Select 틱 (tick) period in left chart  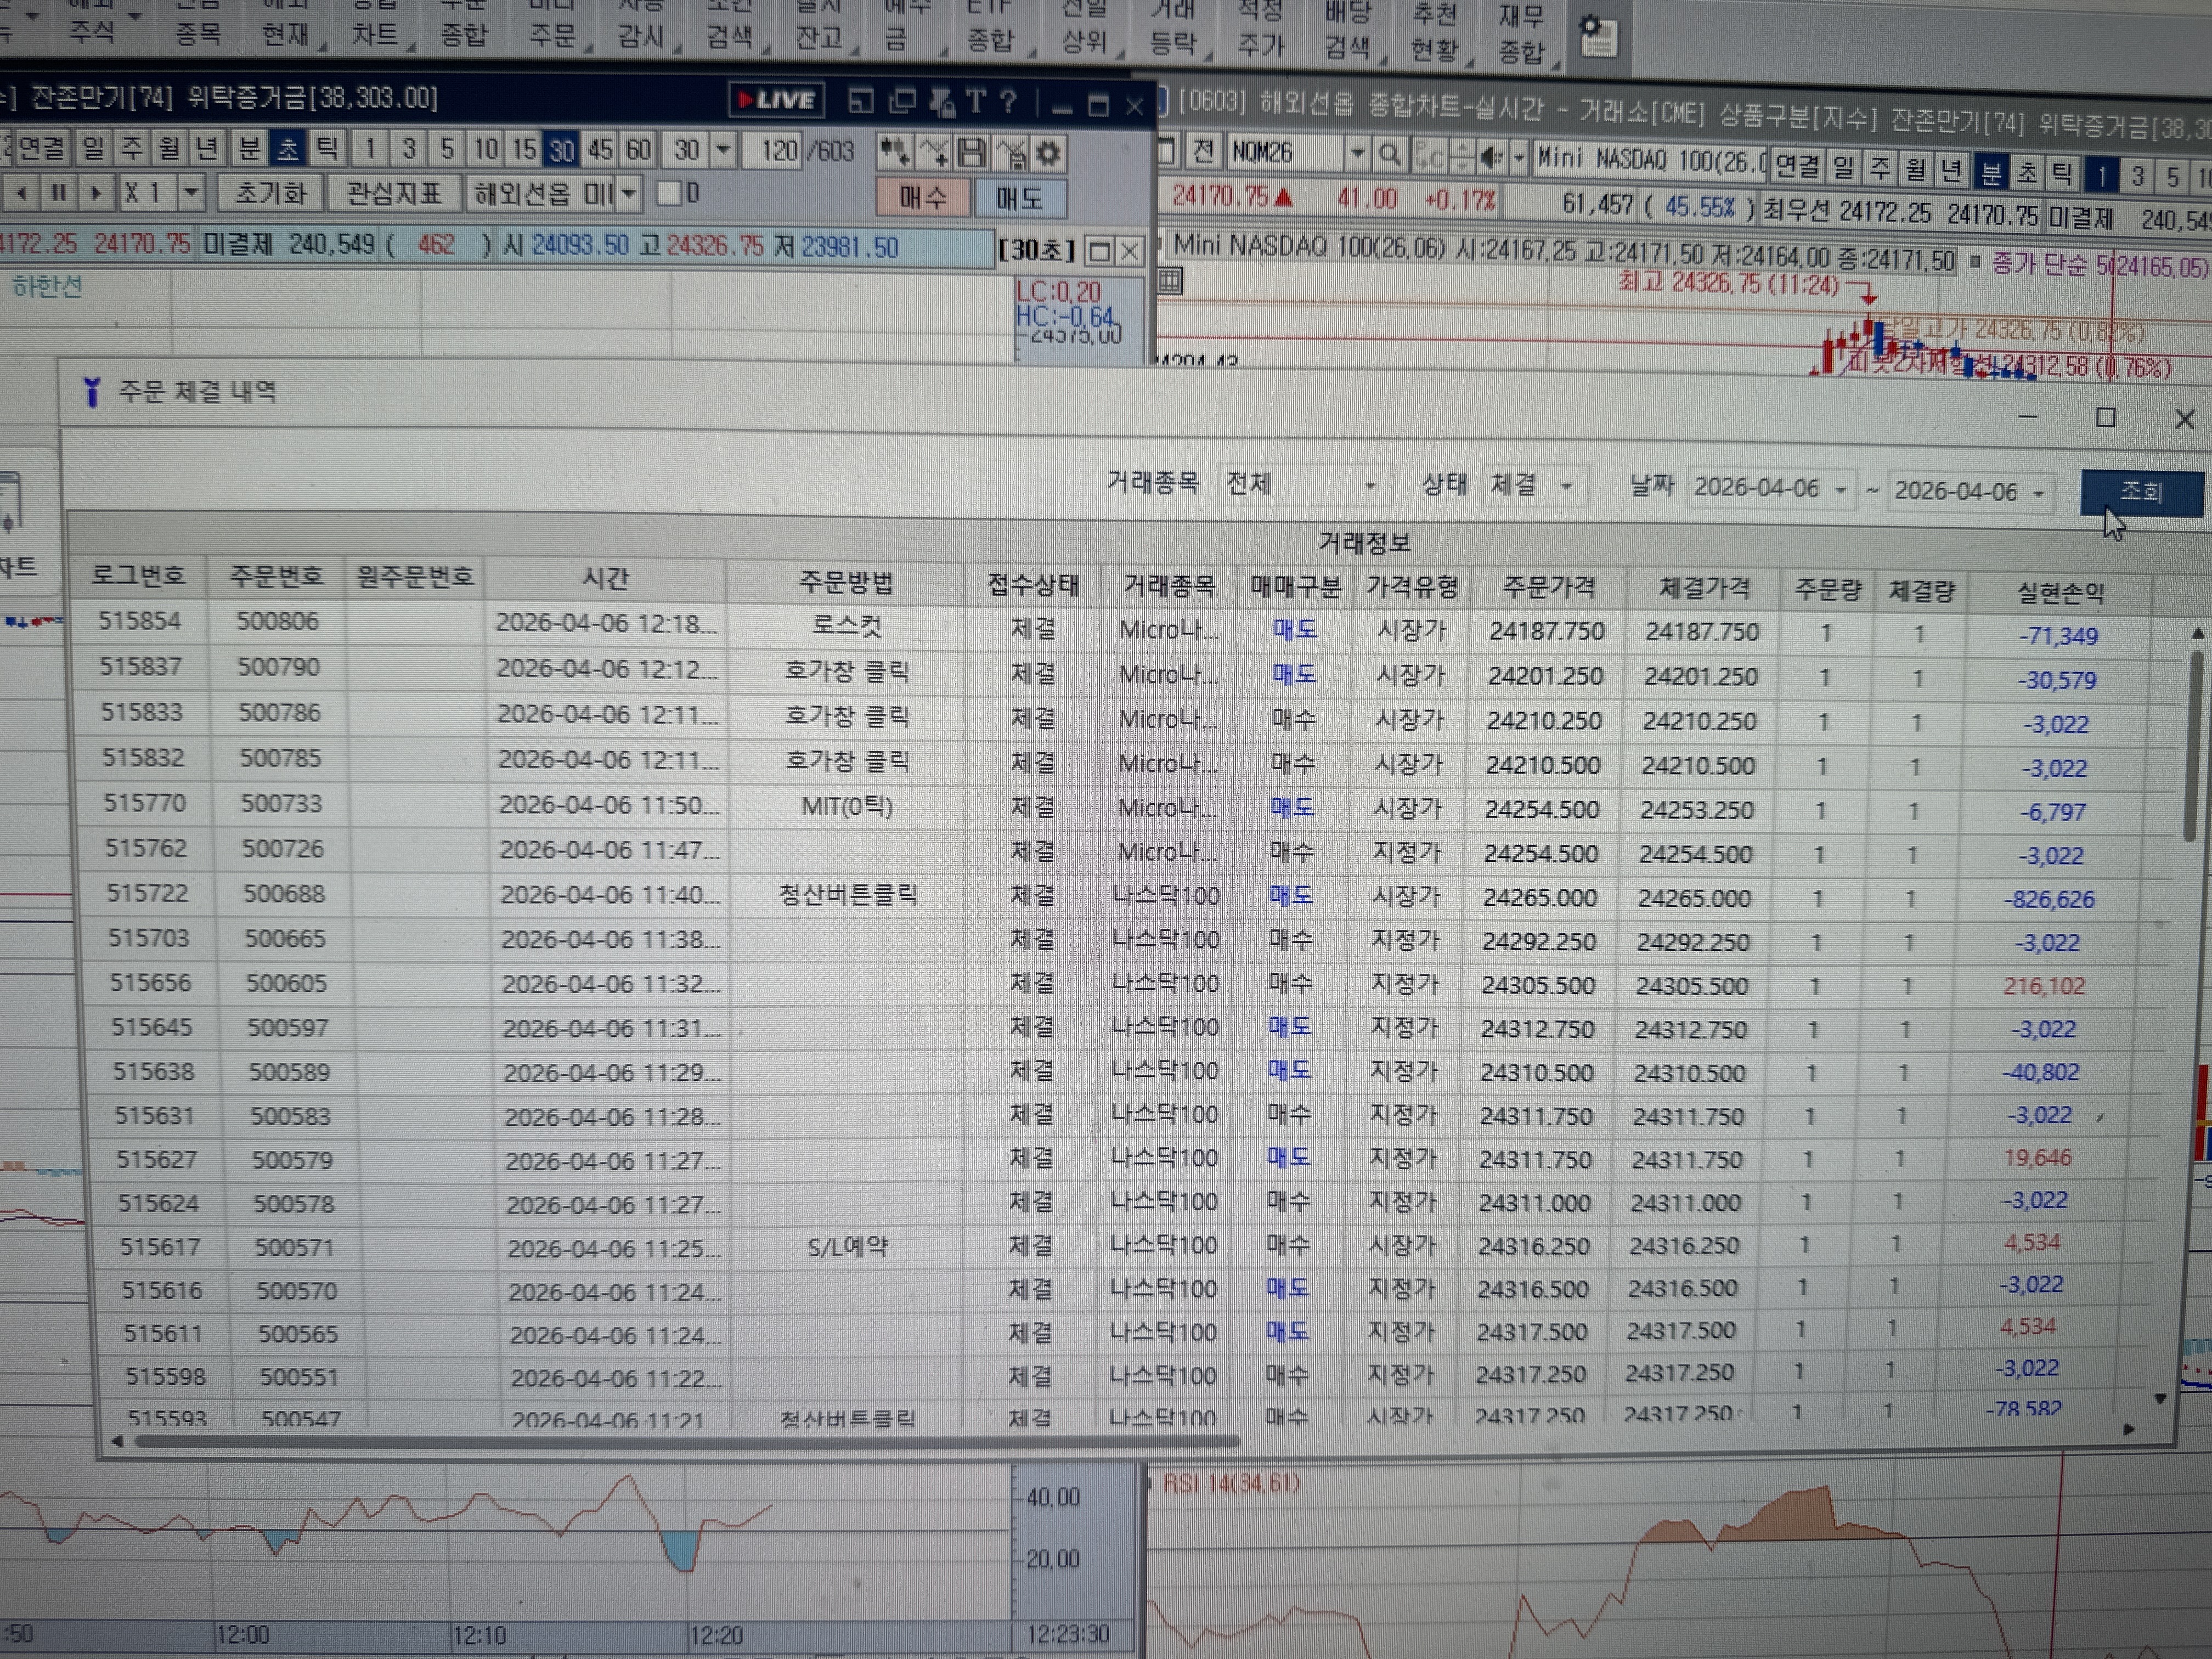pos(327,149)
